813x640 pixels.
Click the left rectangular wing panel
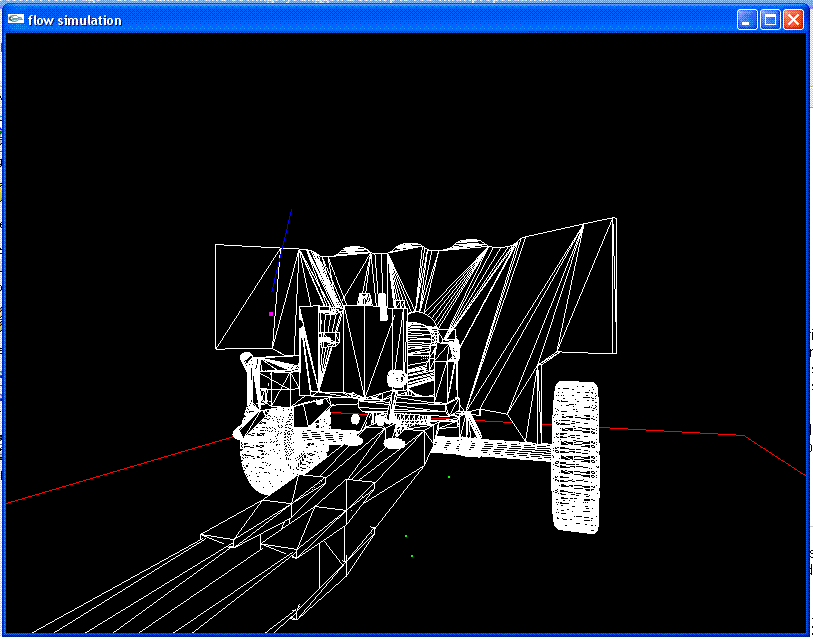pos(245,295)
